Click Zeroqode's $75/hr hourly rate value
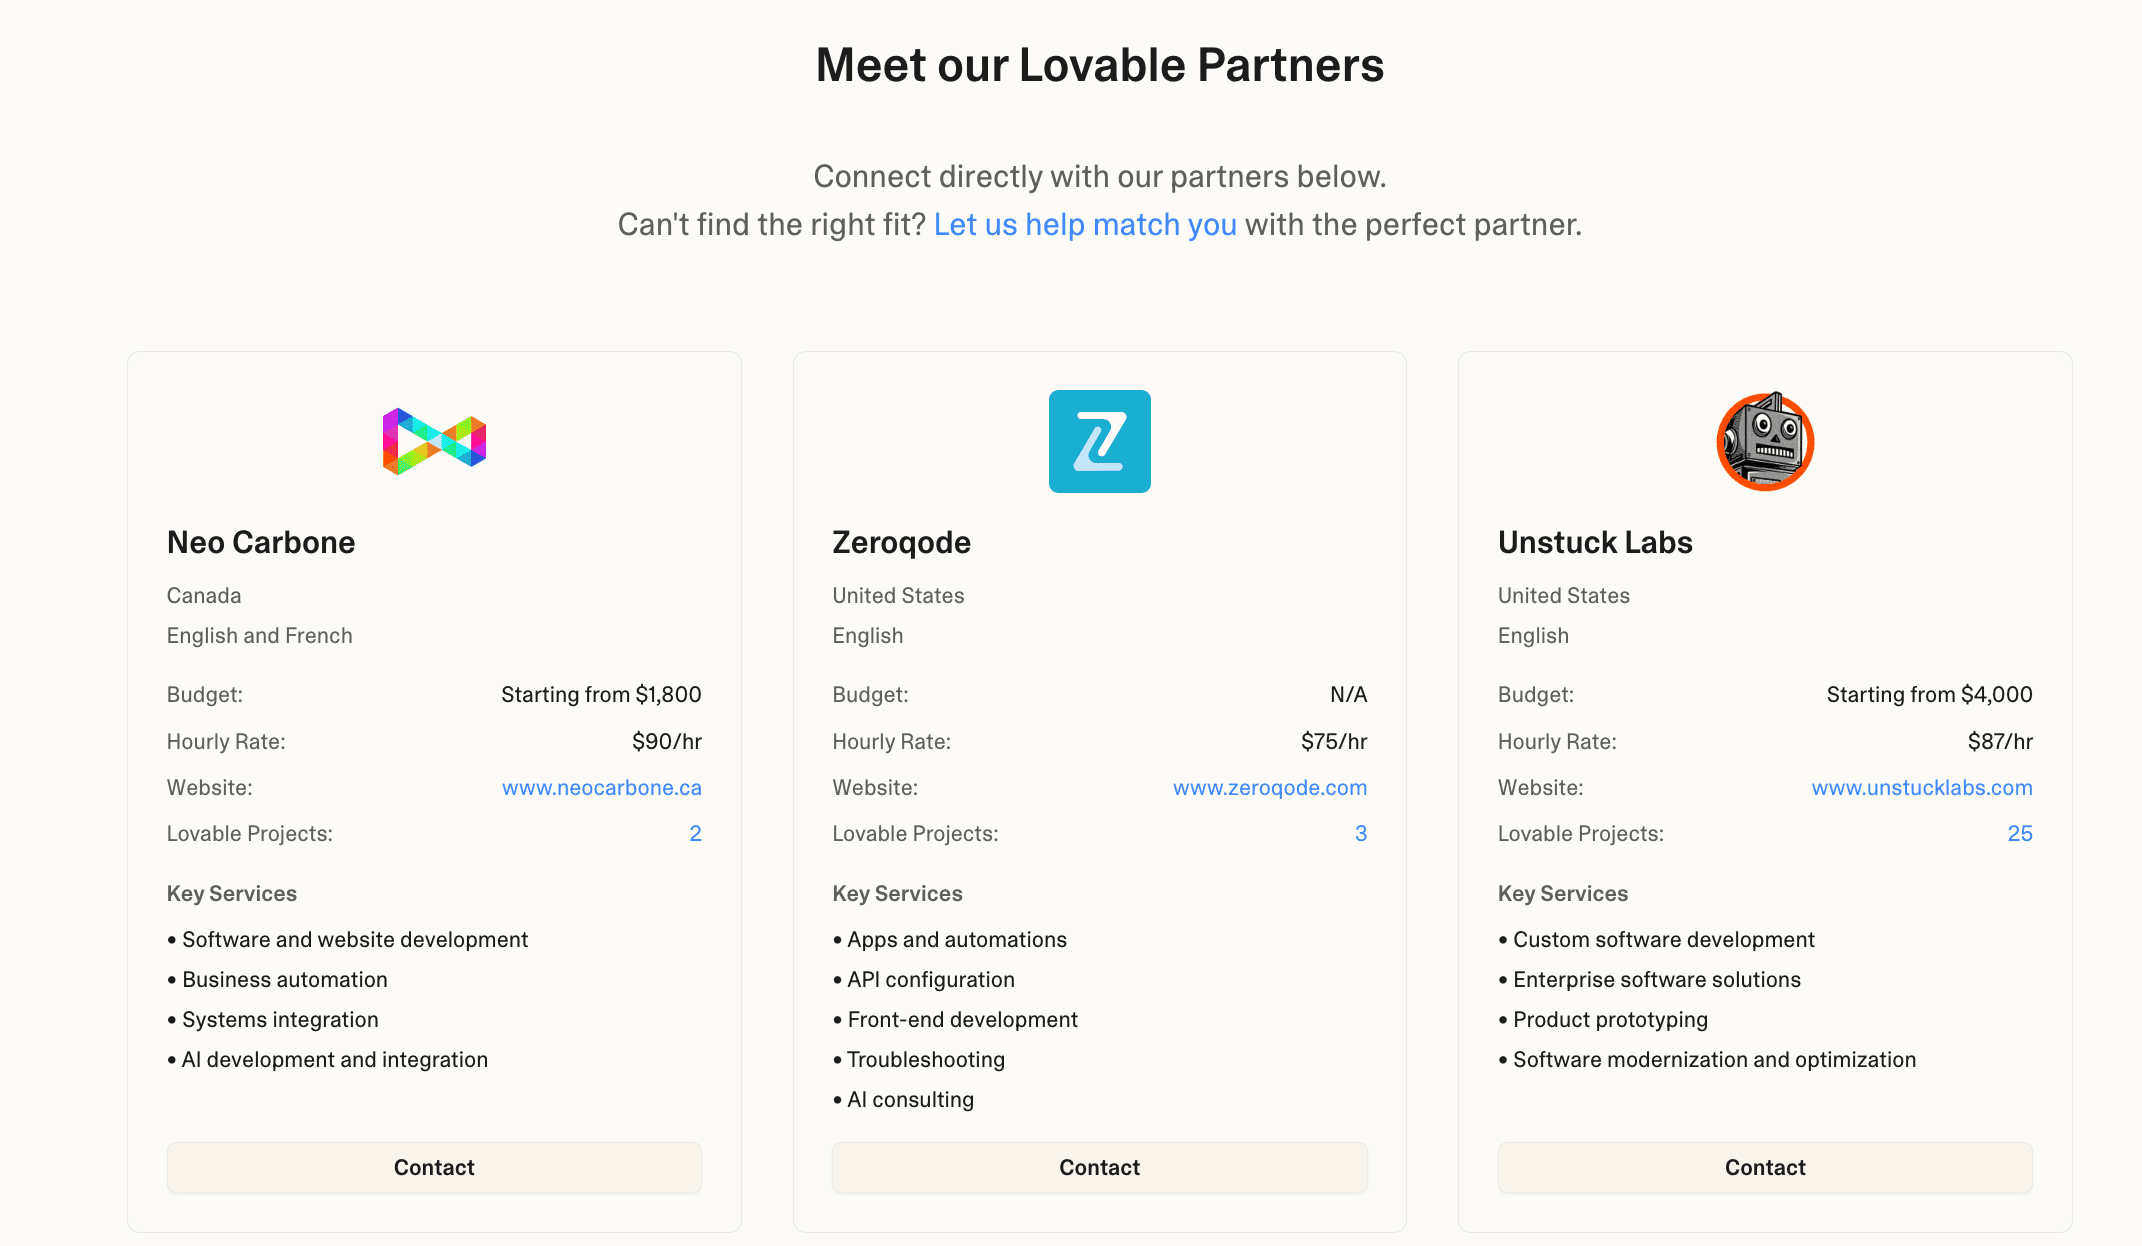This screenshot has width=2142, height=1246. click(1334, 741)
